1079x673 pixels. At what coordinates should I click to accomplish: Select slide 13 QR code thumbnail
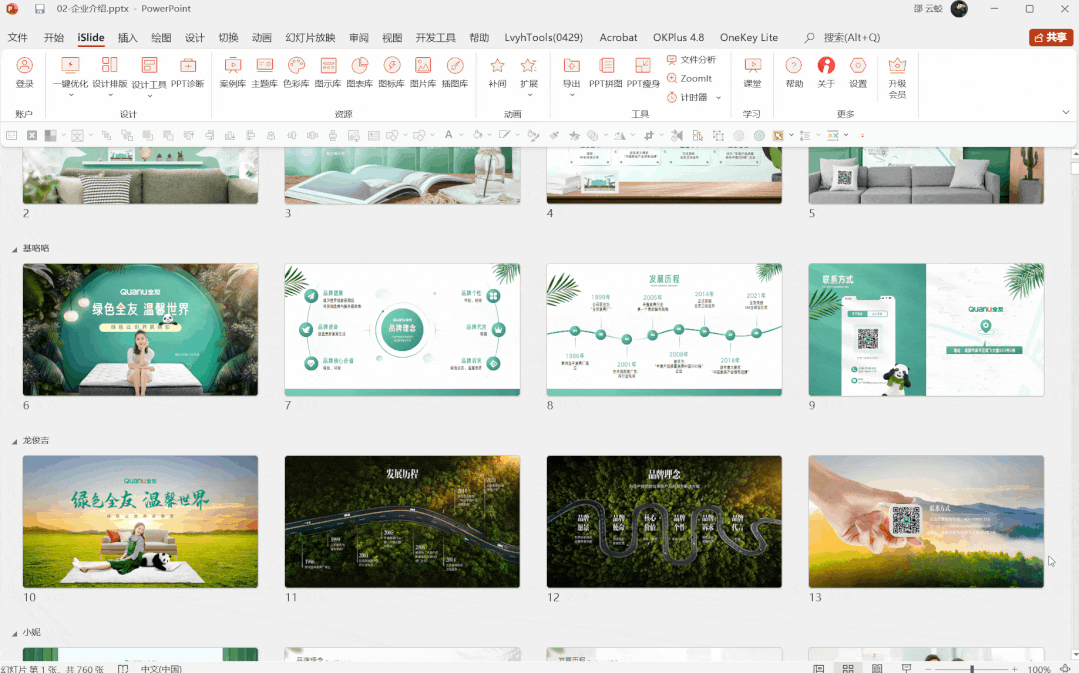click(926, 522)
